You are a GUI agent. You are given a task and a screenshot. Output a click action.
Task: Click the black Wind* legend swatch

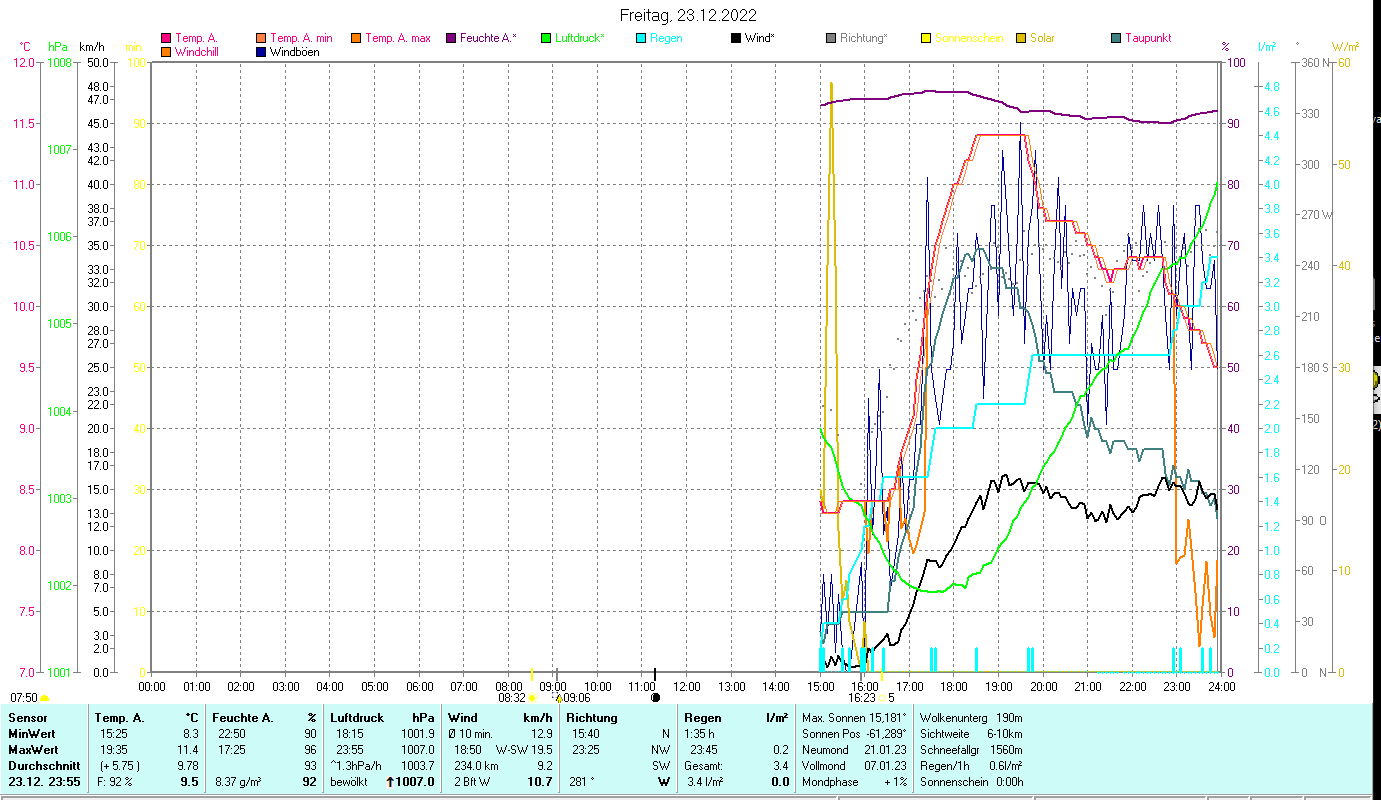click(736, 38)
